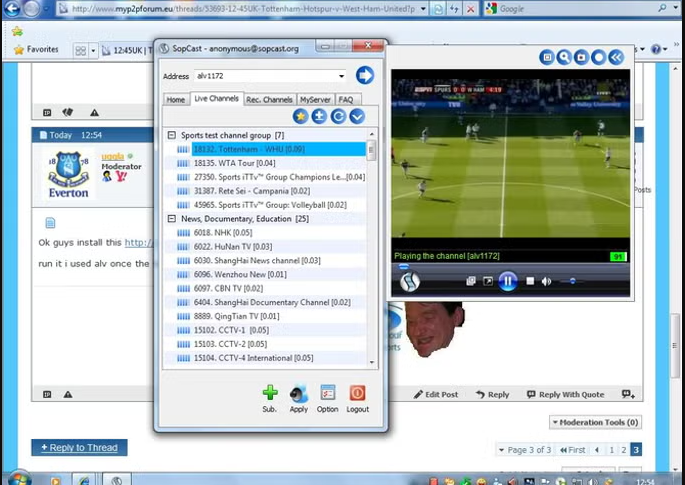This screenshot has width=685, height=485.
Task: Click the playback seek bar handle
Action: (404, 266)
